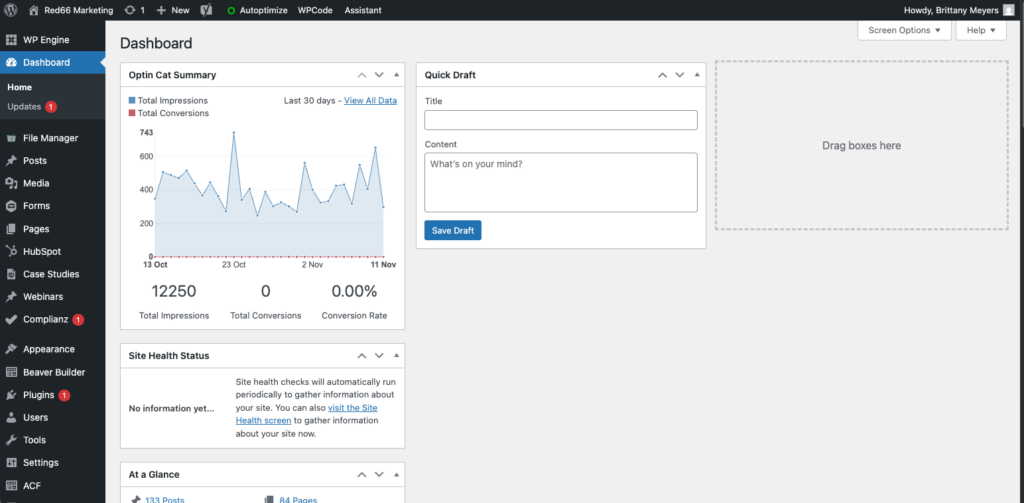Image resolution: width=1024 pixels, height=503 pixels.
Task: Open the Plugins menu in sidebar
Action: [x=38, y=395]
